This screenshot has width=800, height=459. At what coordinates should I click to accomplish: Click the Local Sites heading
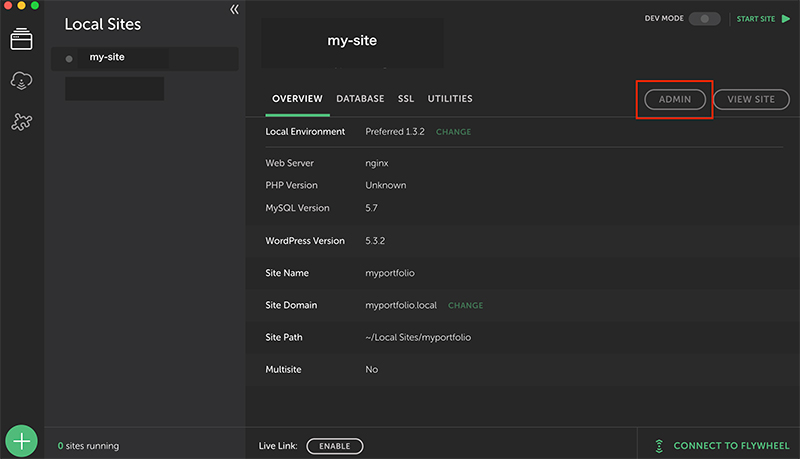(103, 24)
